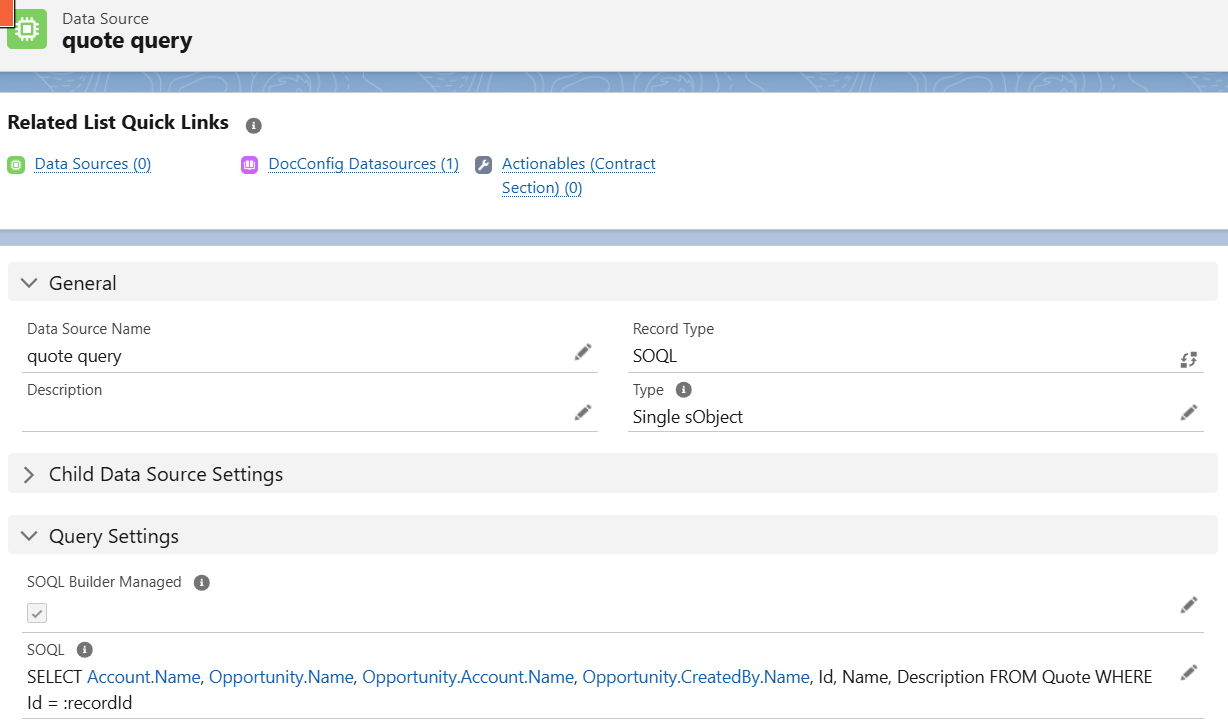
Task: Collapse the General section
Action: (x=28, y=283)
